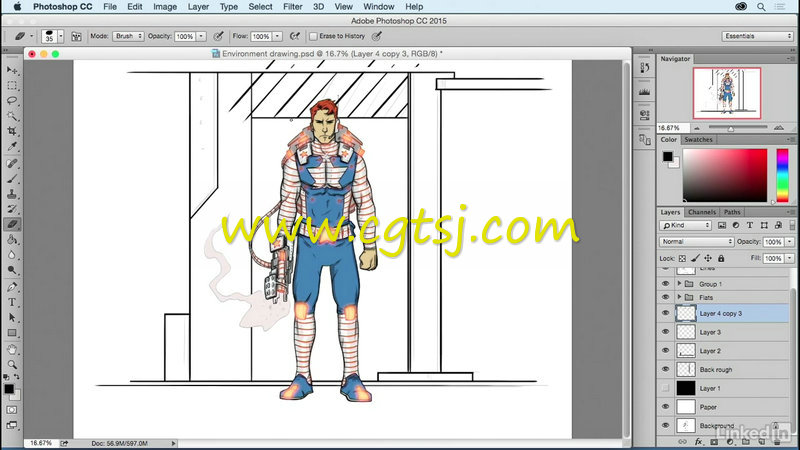Lock all on the selected layer
This screenshot has width=800, height=450.
[x=721, y=258]
